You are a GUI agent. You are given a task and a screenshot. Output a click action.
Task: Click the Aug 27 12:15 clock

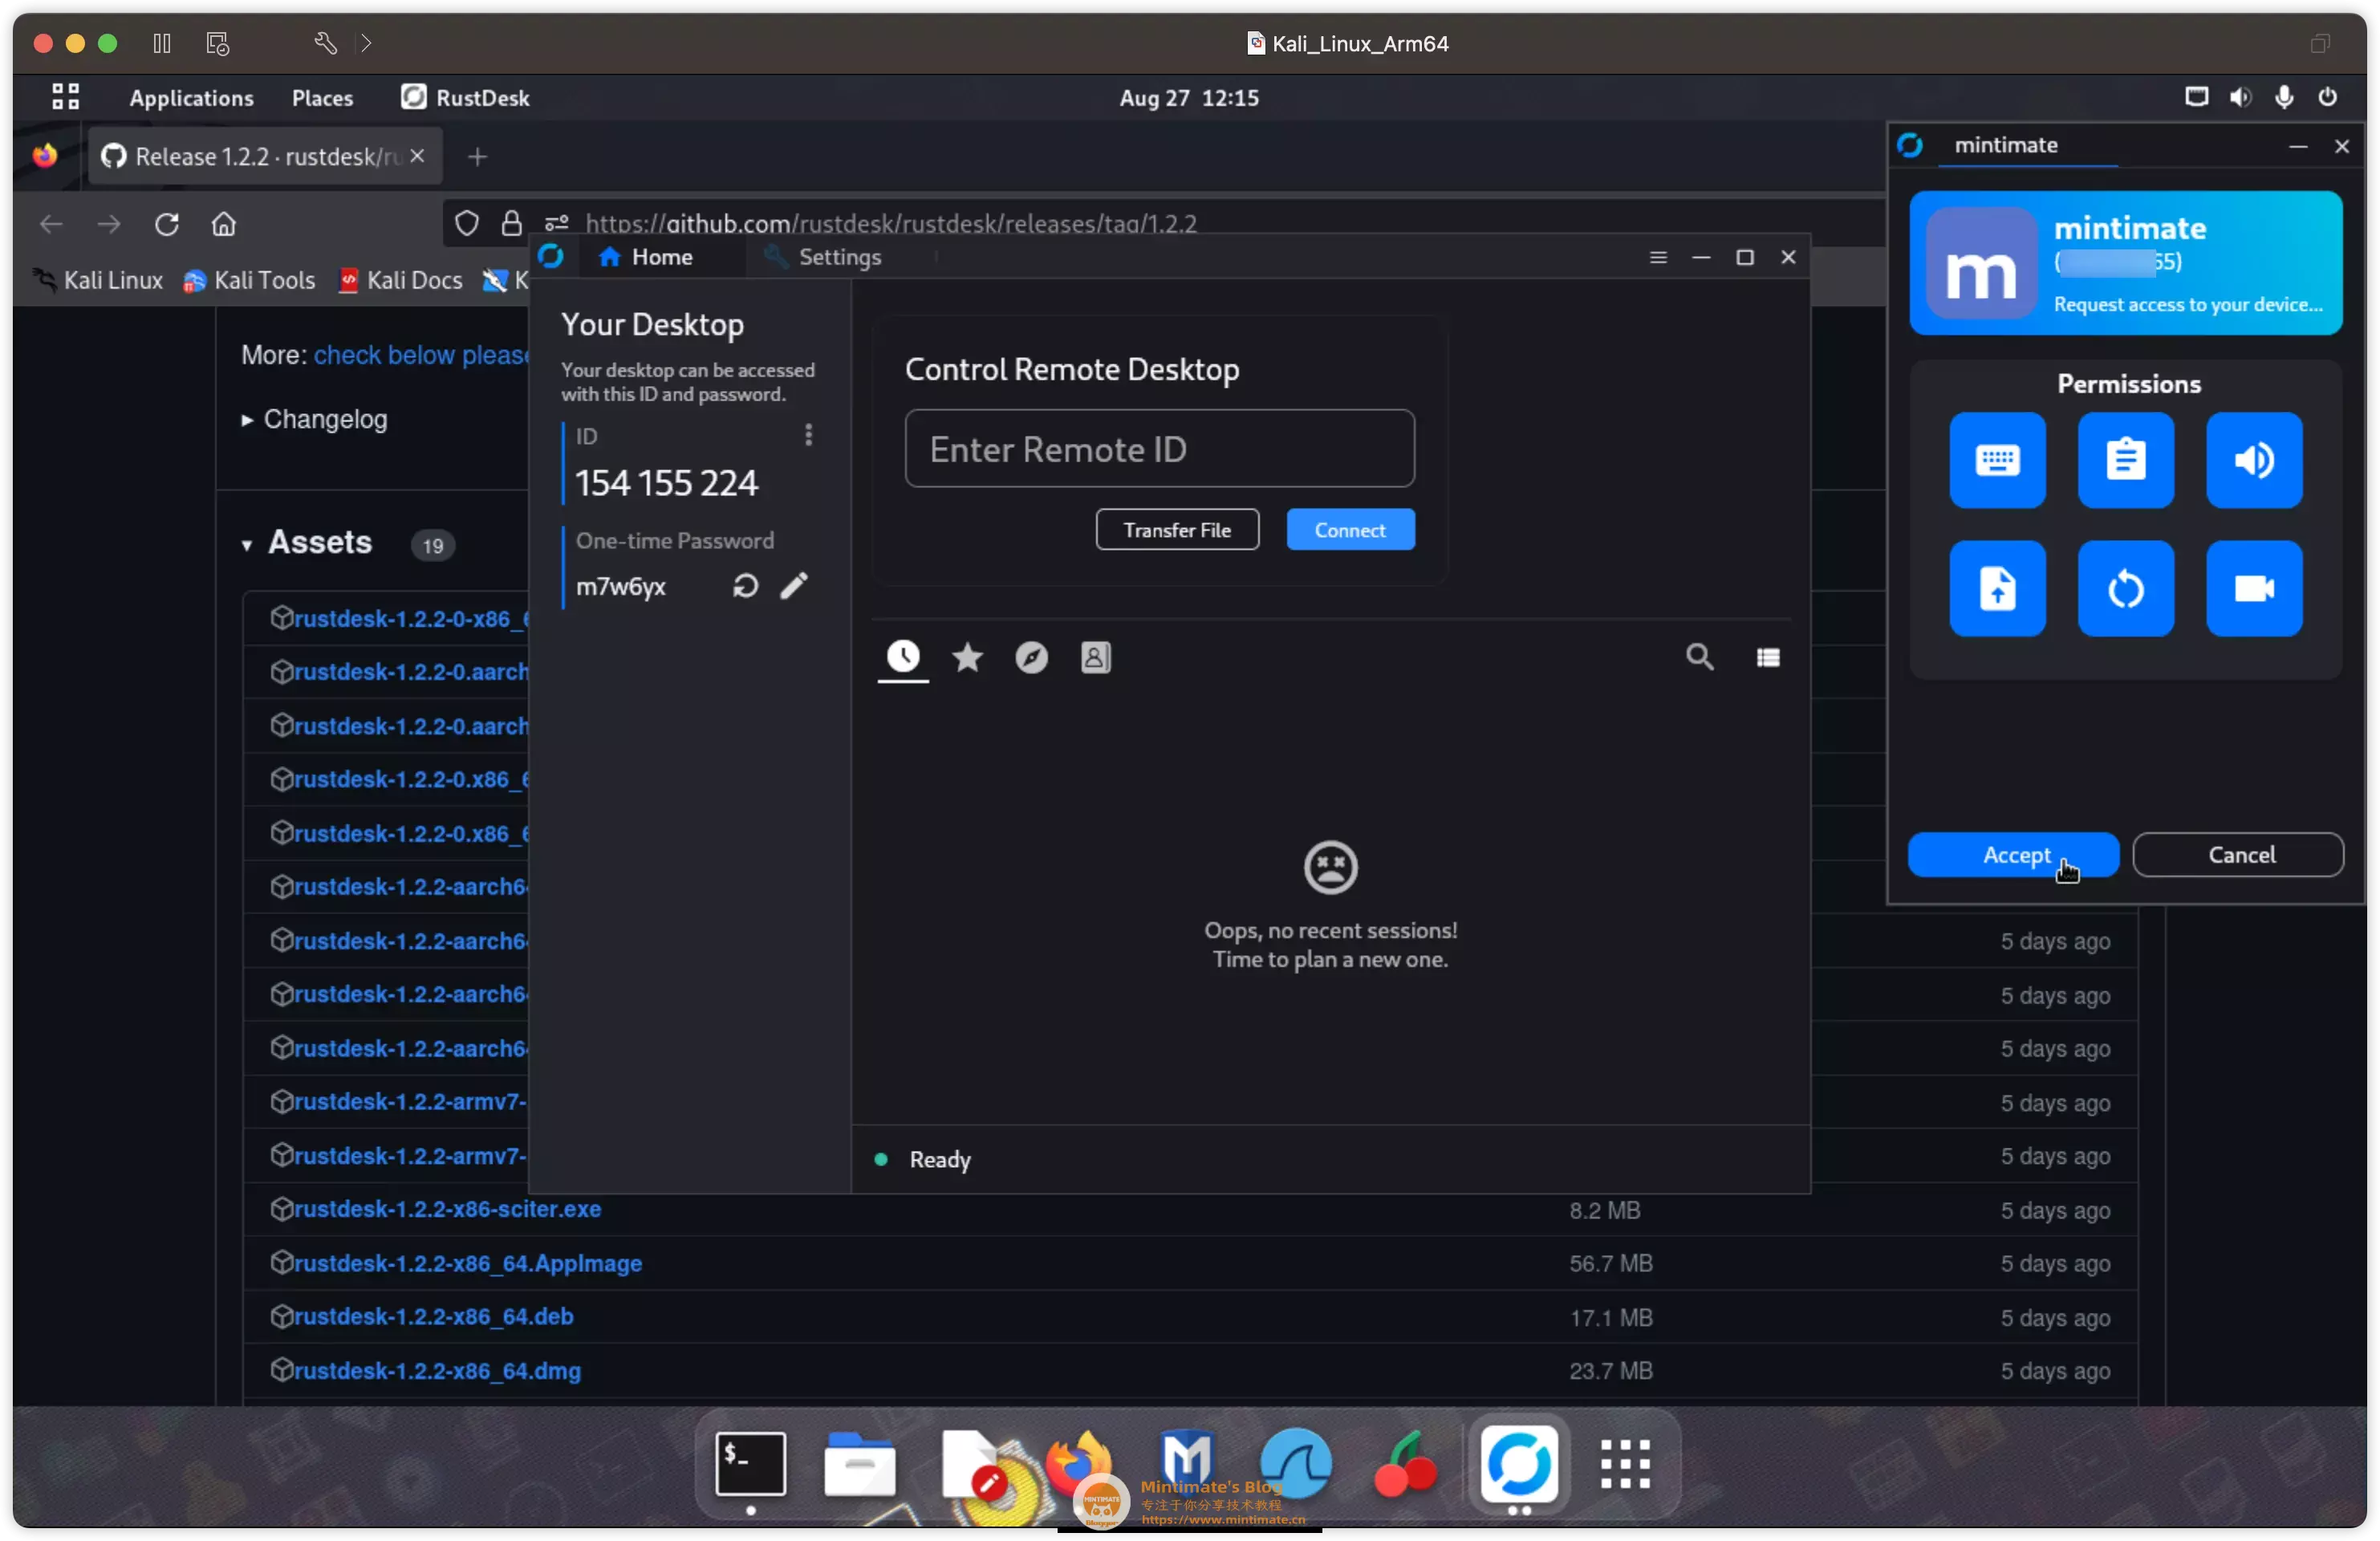[1188, 98]
